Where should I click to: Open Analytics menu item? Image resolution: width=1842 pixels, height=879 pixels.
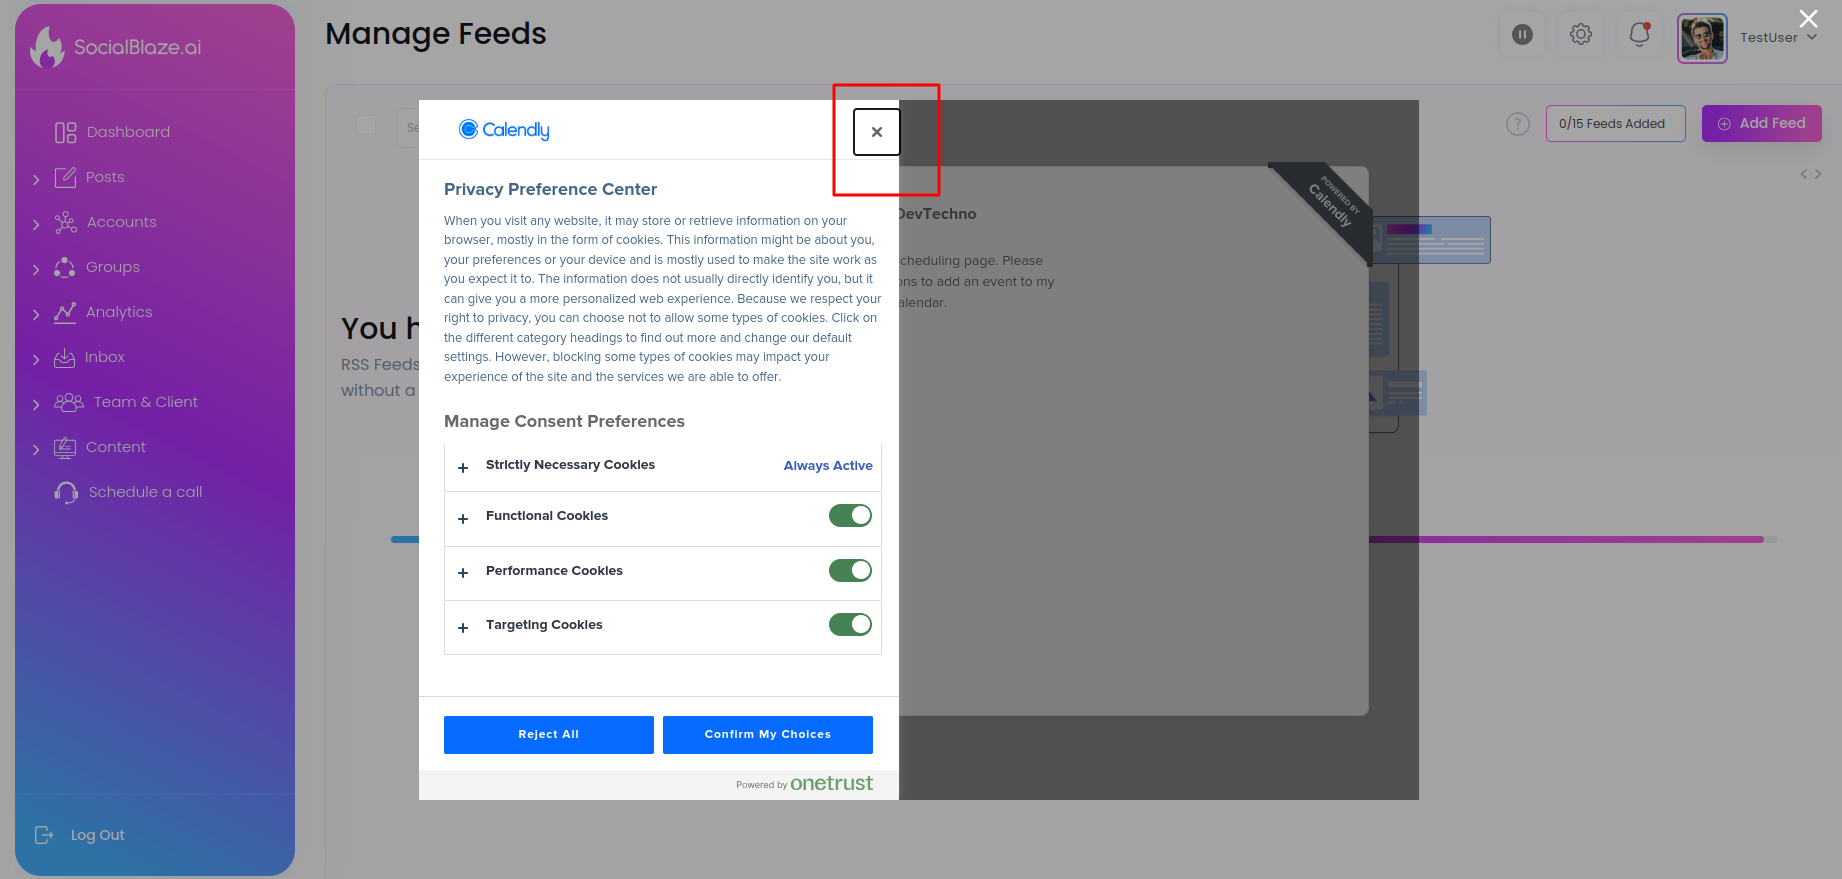119,312
